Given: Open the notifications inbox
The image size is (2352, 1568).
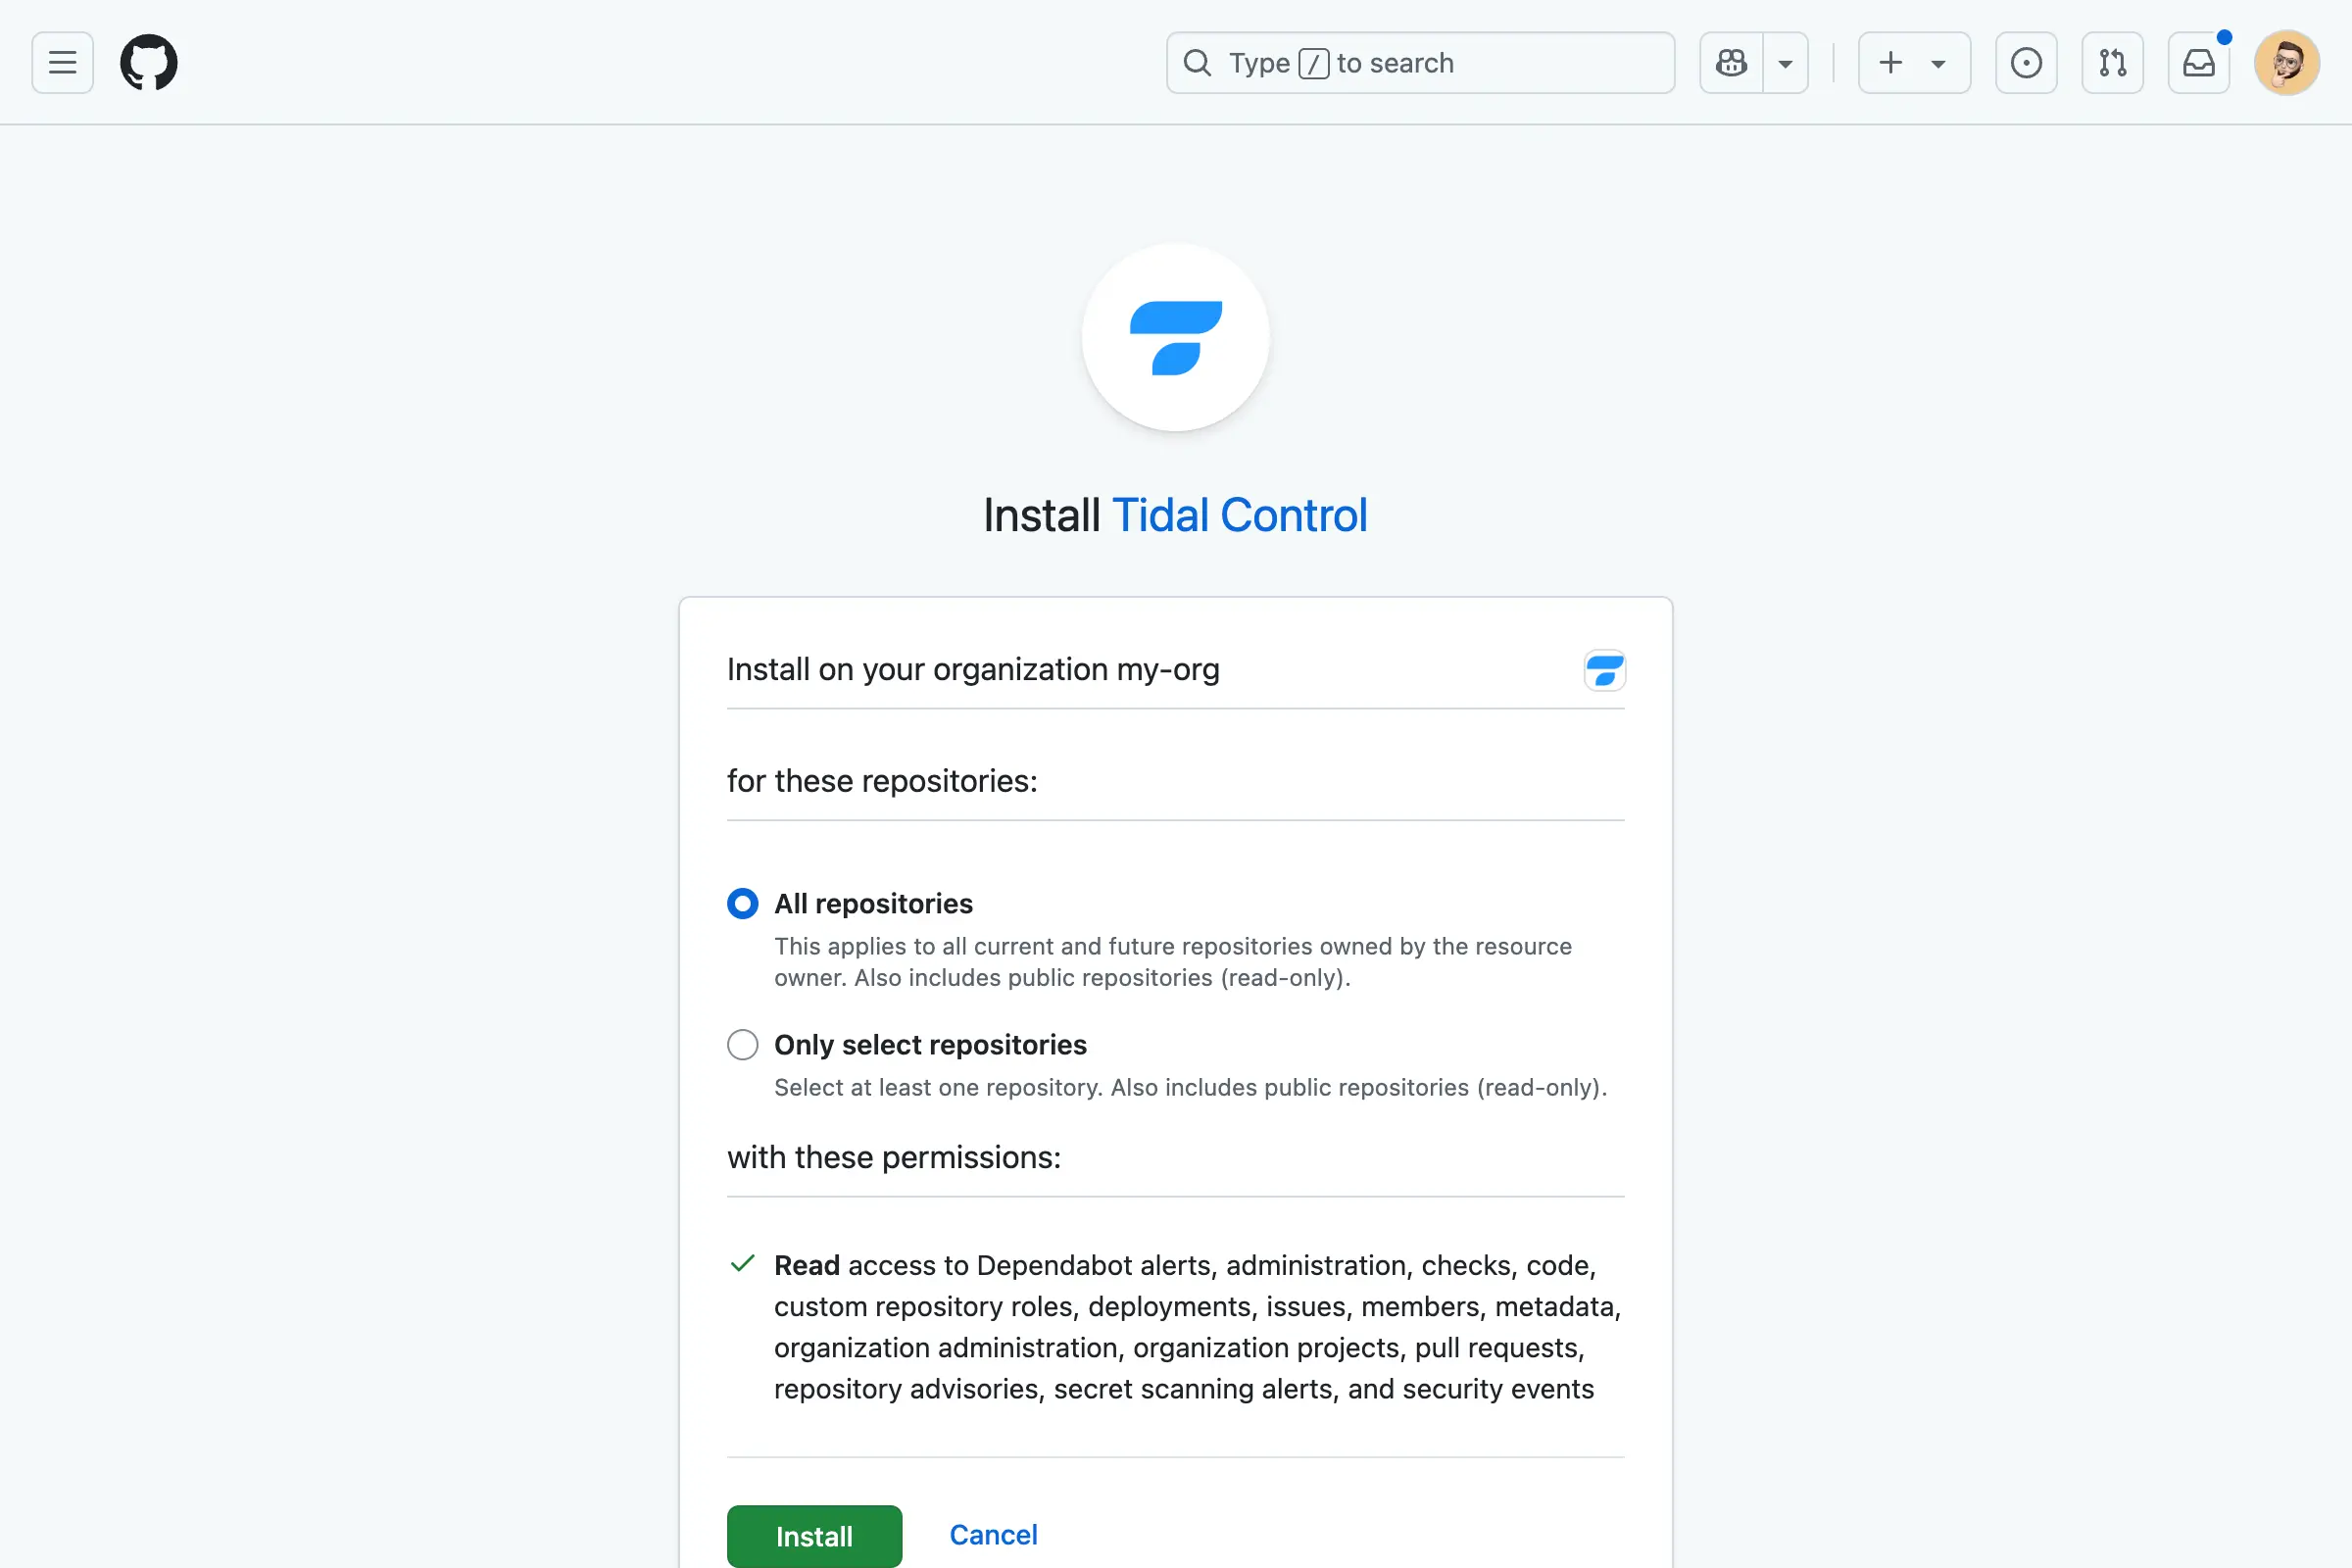Looking at the screenshot, I should (2198, 63).
